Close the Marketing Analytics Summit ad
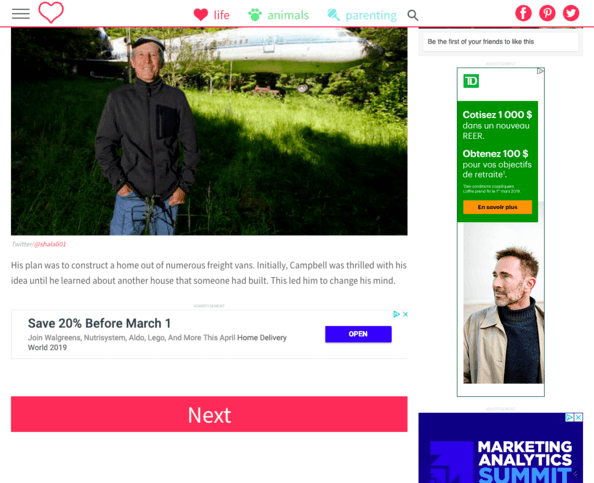Image resolution: width=594 pixels, height=483 pixels. point(578,417)
